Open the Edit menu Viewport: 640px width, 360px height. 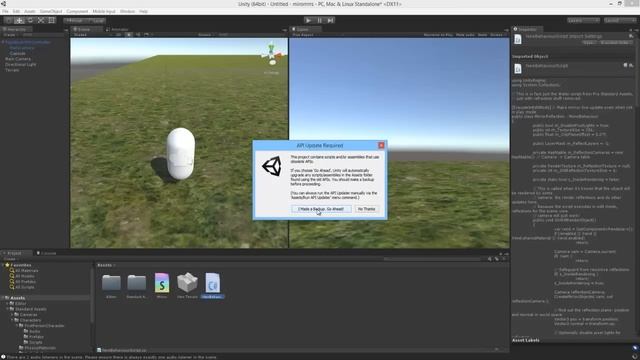coord(16,11)
